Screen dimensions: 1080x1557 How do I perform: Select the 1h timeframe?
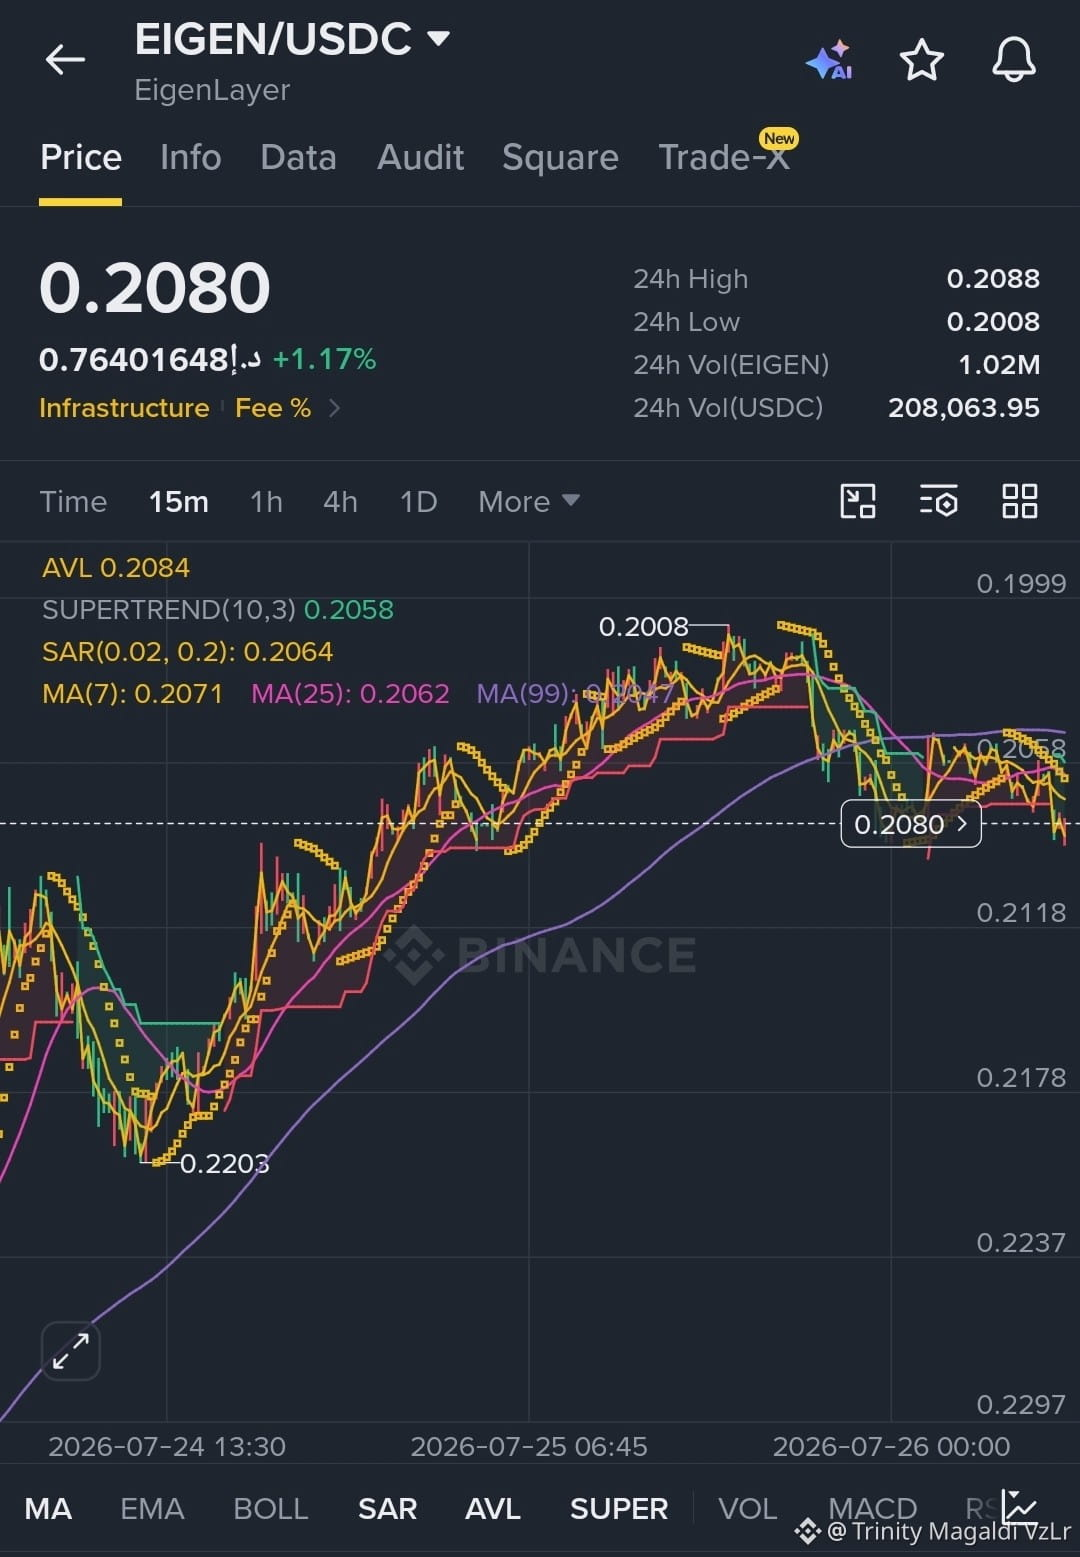[x=266, y=501]
